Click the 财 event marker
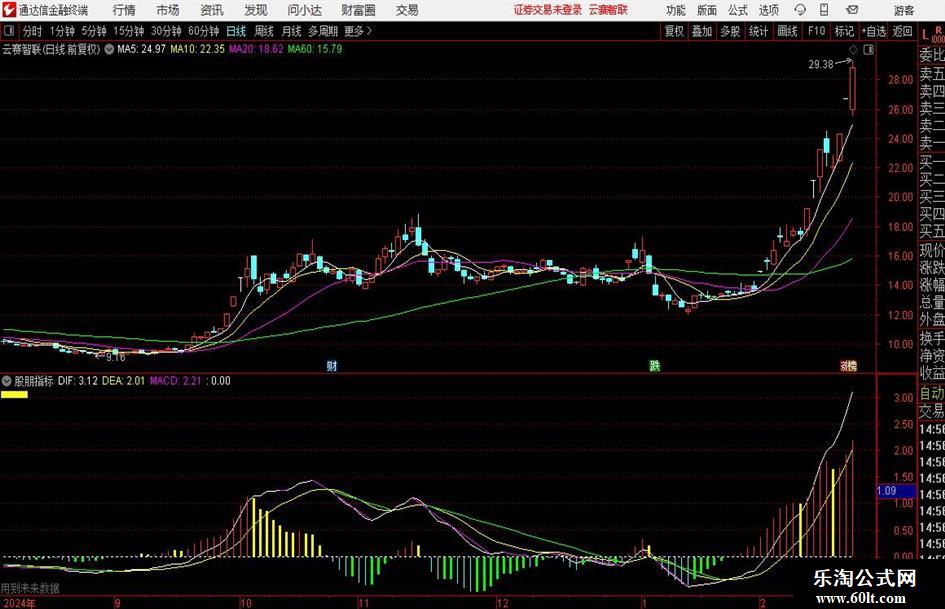The width and height of the screenshot is (945, 609). click(331, 365)
